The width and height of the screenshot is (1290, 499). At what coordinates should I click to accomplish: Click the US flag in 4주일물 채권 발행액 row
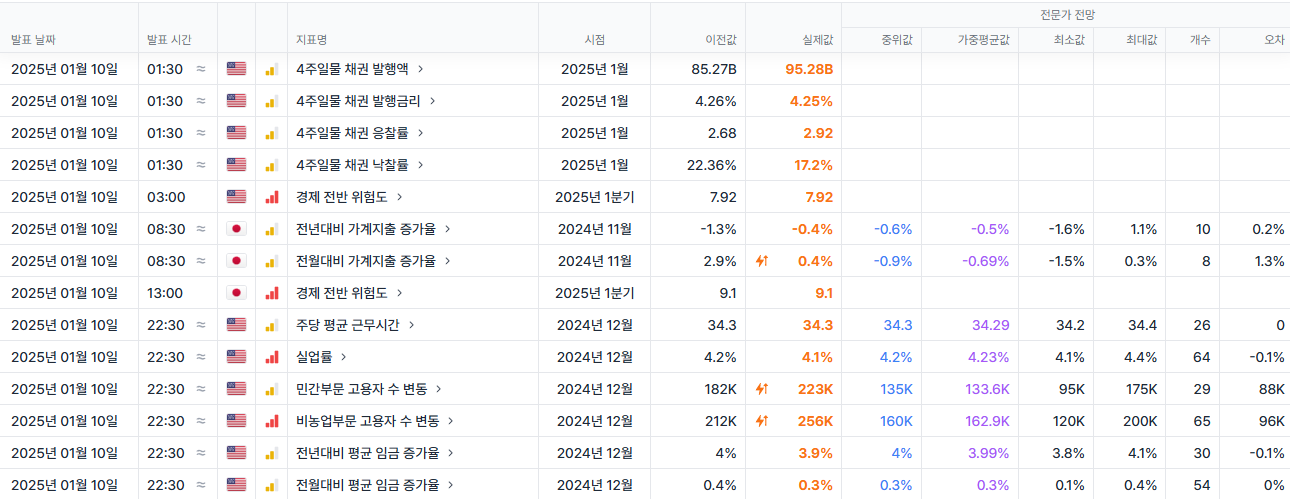[236, 69]
